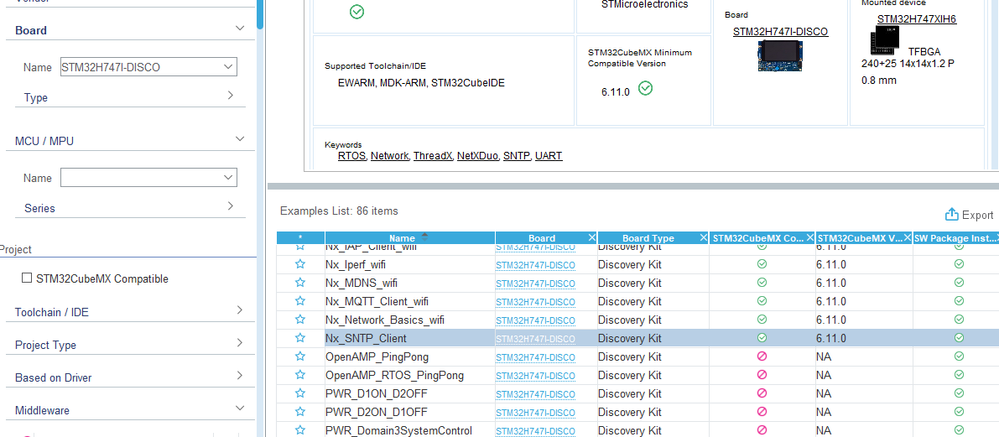Image resolution: width=999 pixels, height=437 pixels.
Task: Click the RTOS keyword link
Action: click(352, 155)
